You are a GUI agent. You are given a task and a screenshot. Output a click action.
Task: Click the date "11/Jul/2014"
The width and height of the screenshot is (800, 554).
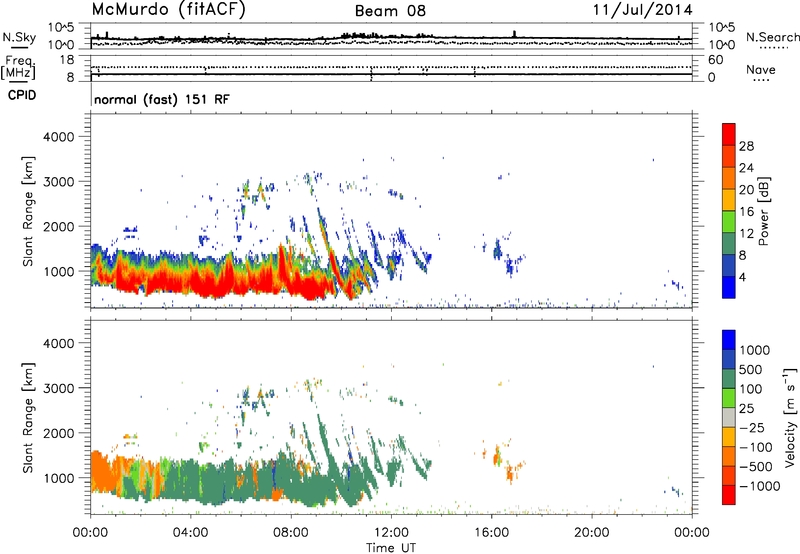click(642, 10)
